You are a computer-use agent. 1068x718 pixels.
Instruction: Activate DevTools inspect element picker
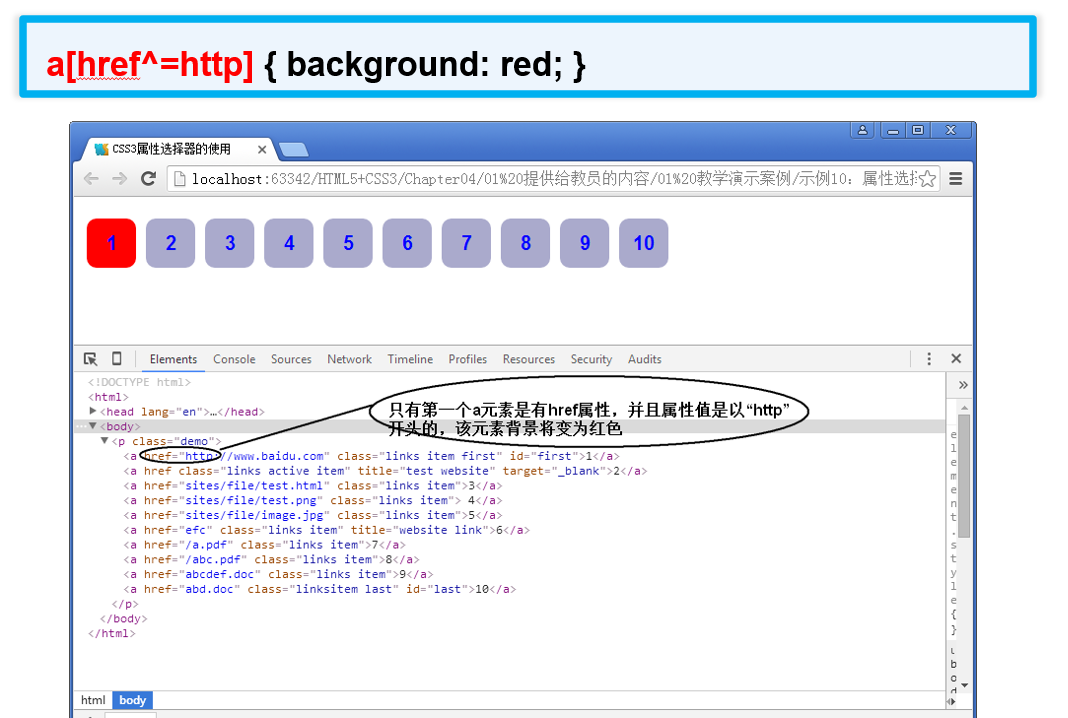90,359
